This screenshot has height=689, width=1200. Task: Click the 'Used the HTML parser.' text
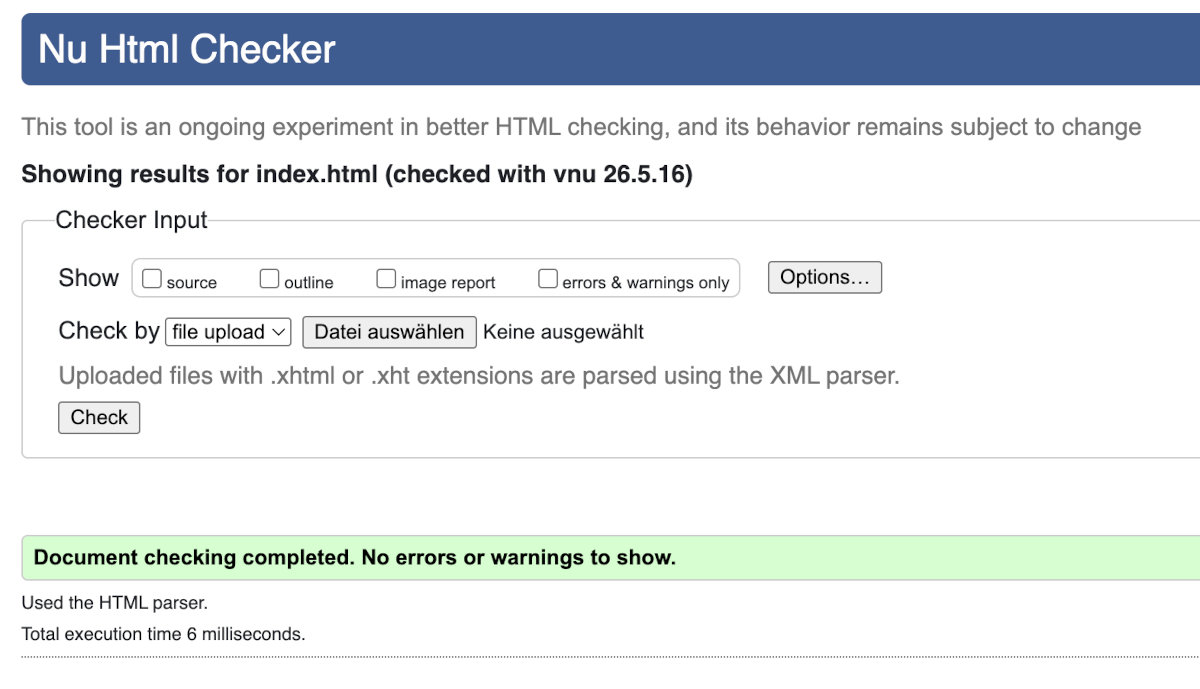point(115,603)
